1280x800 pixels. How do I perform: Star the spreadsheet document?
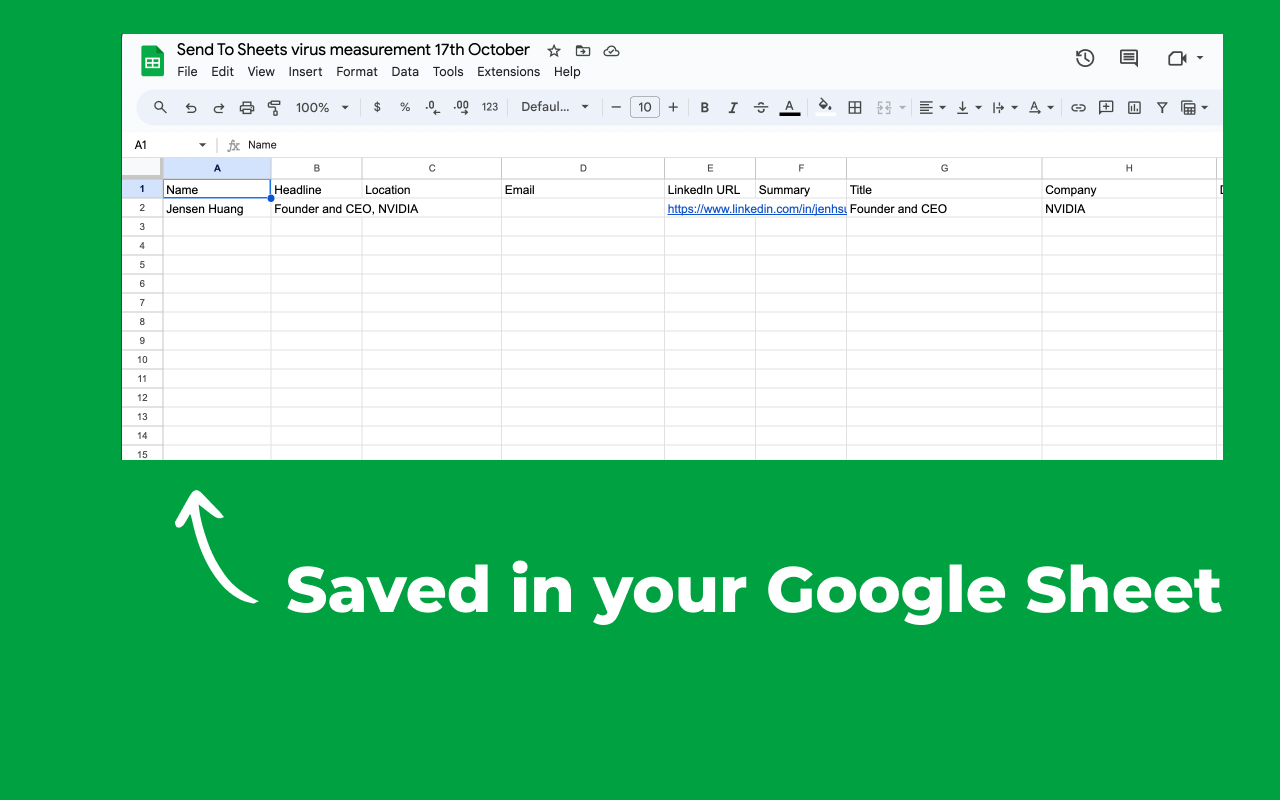(x=554, y=51)
